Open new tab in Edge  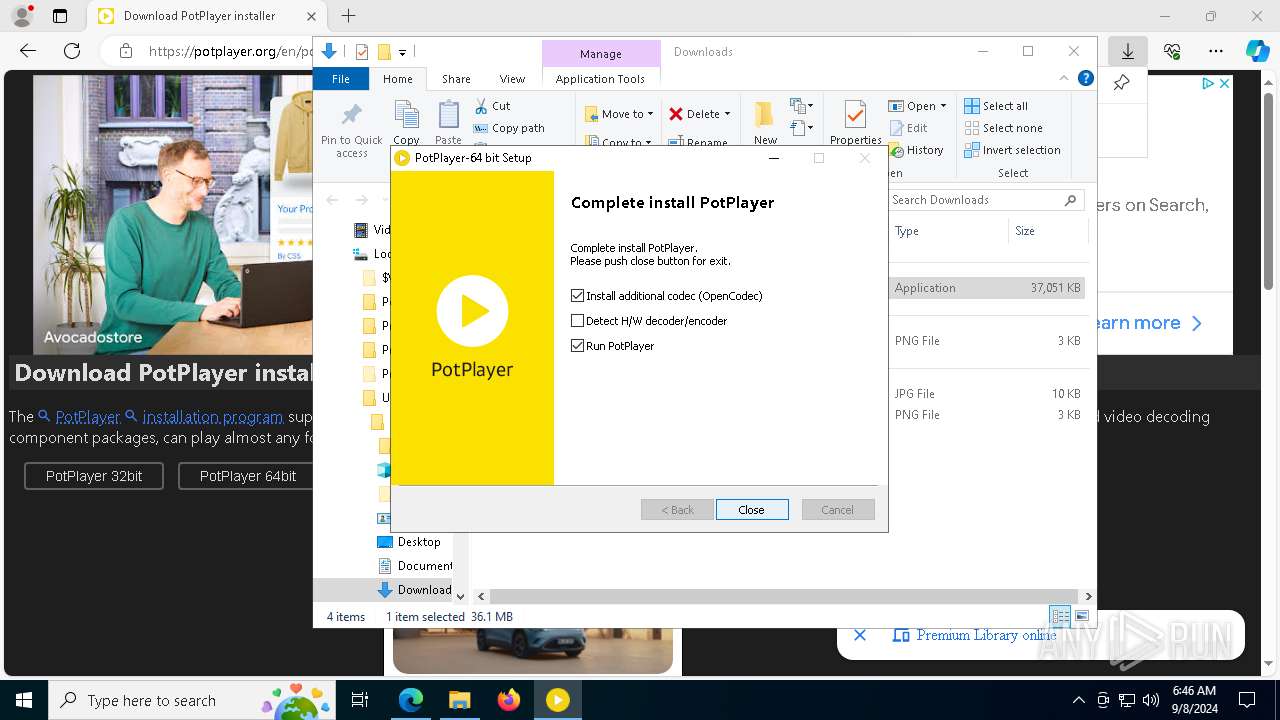(x=348, y=16)
